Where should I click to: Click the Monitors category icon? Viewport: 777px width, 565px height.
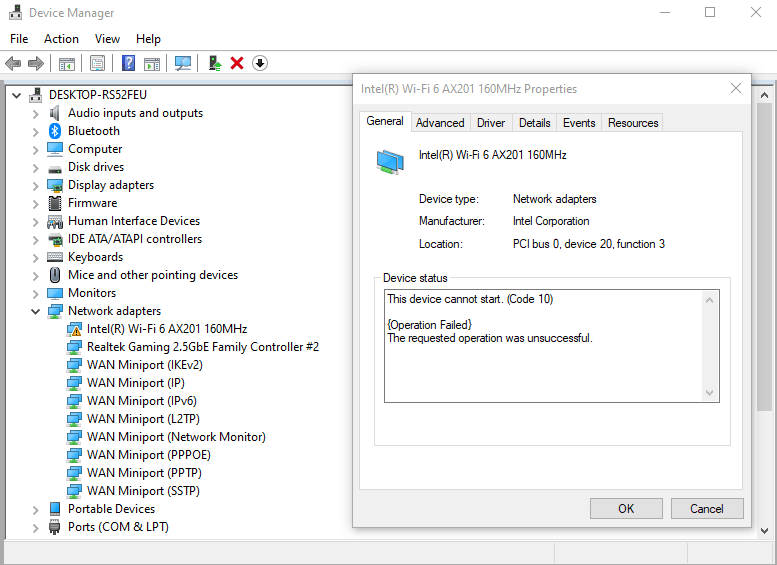coord(55,293)
